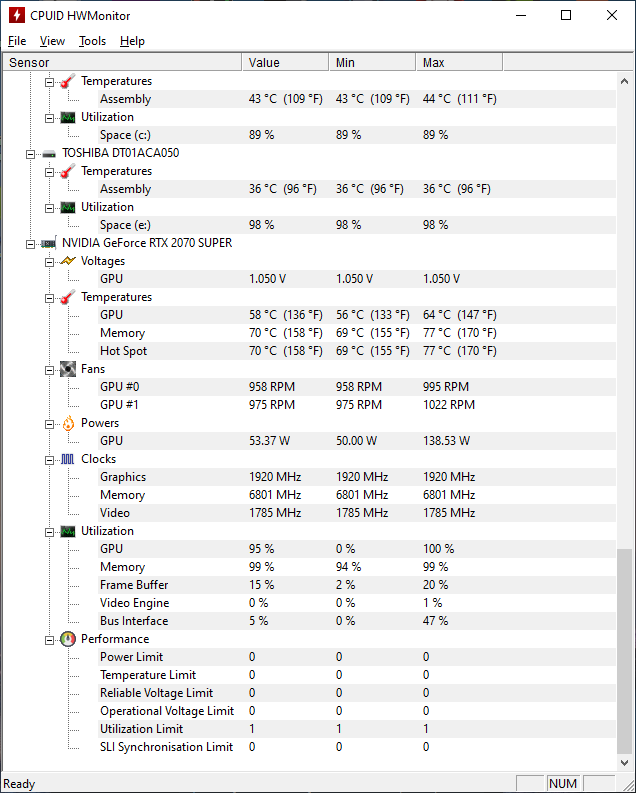Click the Clocks waveform icon
Image resolution: width=636 pixels, height=793 pixels.
(x=67, y=459)
